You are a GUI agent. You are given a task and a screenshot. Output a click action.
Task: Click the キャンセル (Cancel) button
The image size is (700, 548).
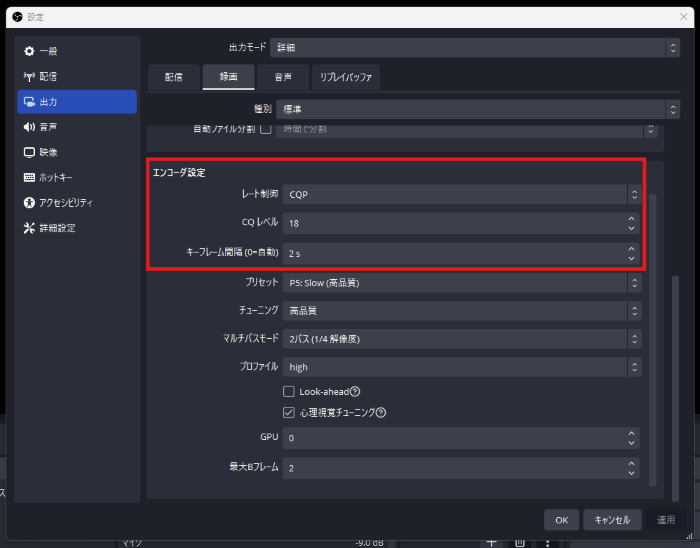tap(612, 520)
